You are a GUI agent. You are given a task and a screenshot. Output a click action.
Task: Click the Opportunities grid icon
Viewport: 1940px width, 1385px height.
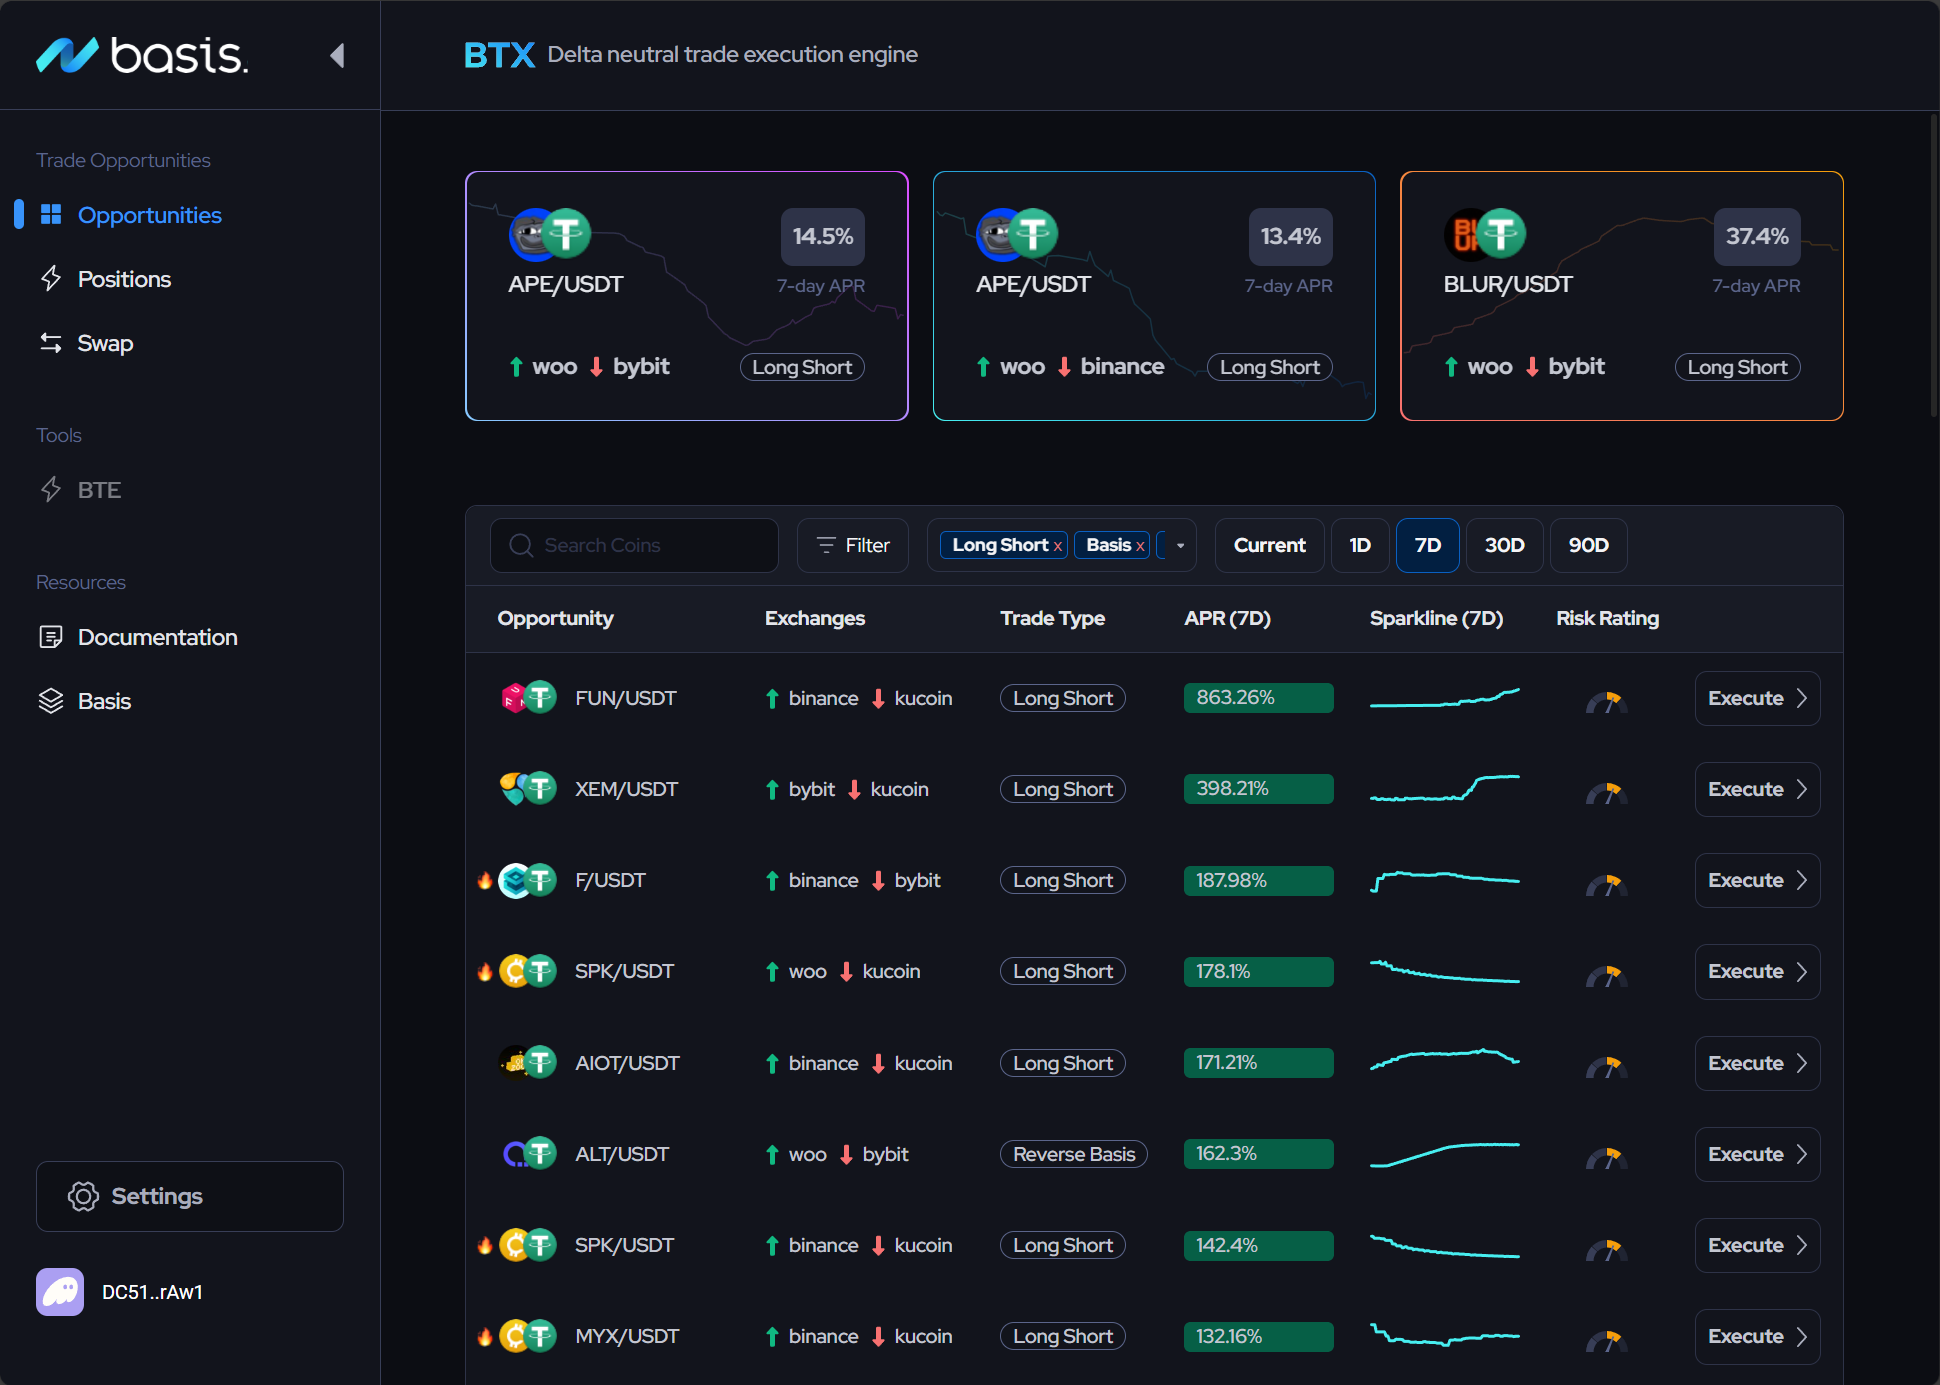51,214
